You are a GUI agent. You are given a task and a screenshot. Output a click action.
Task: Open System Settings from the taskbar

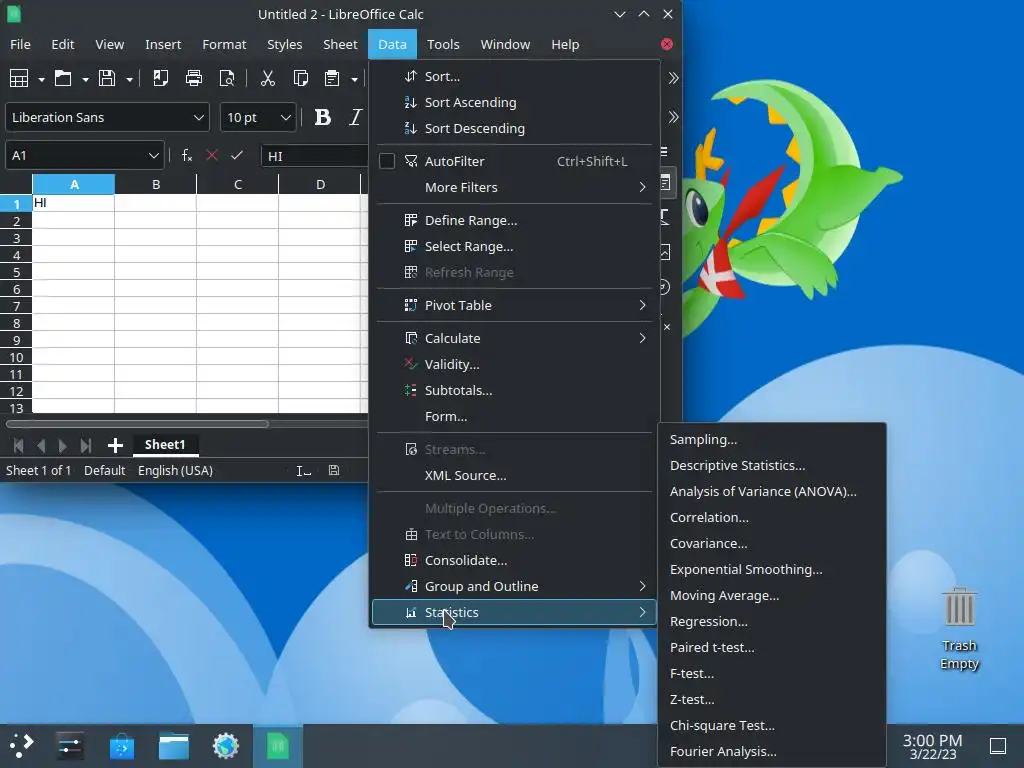(69, 745)
